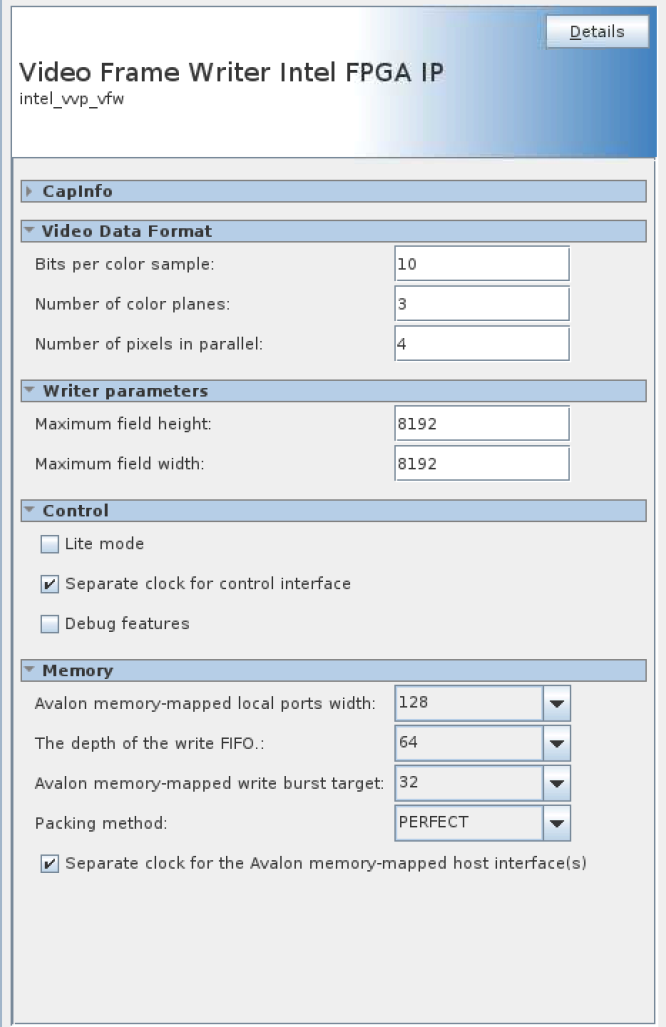Viewport: 666px width, 1027px height.
Task: Click the Bits per color sample field
Action: [481, 264]
